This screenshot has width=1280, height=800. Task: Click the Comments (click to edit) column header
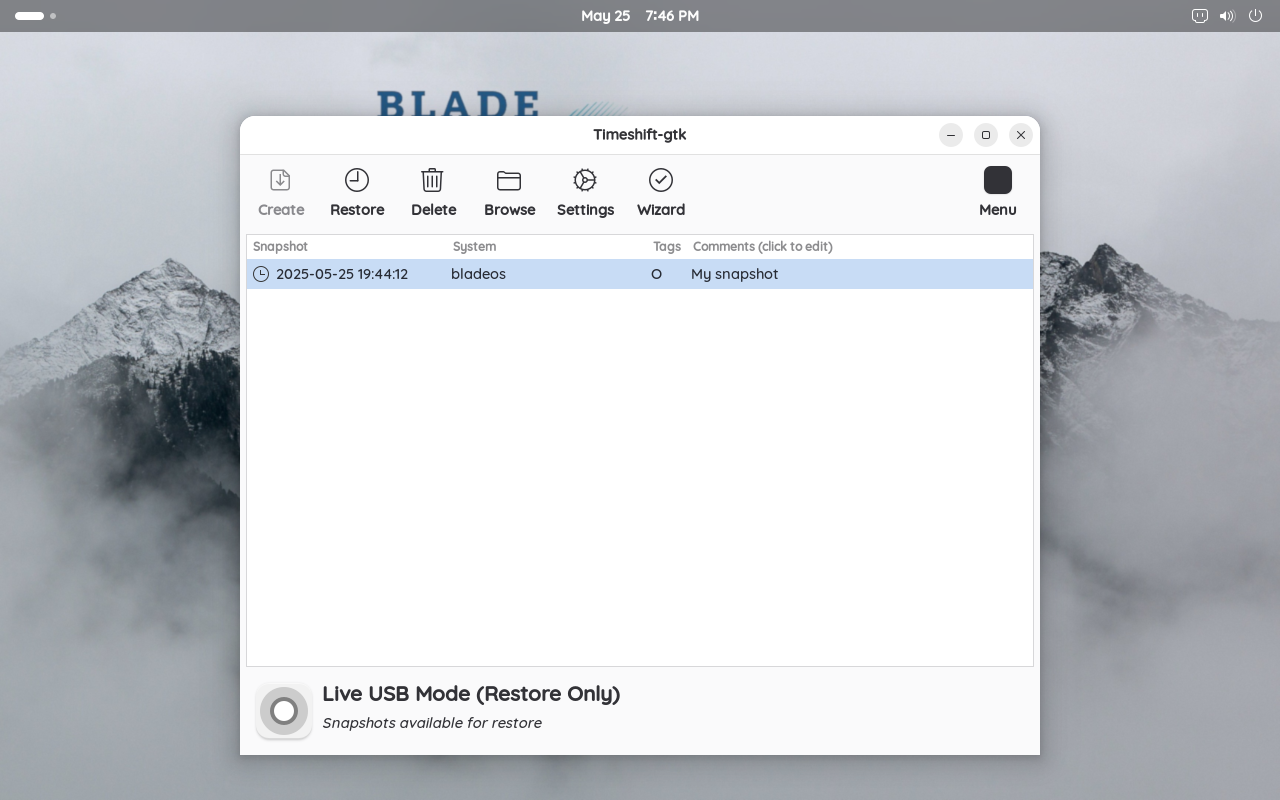tap(763, 247)
